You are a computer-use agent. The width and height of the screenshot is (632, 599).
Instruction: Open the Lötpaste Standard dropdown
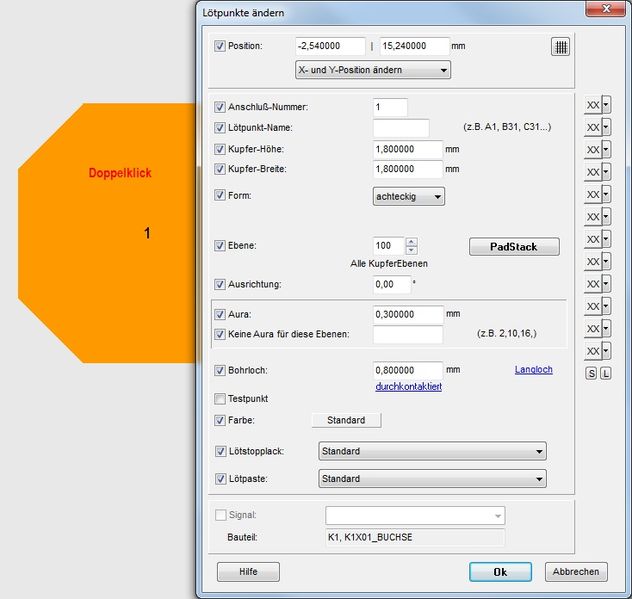tap(432, 479)
